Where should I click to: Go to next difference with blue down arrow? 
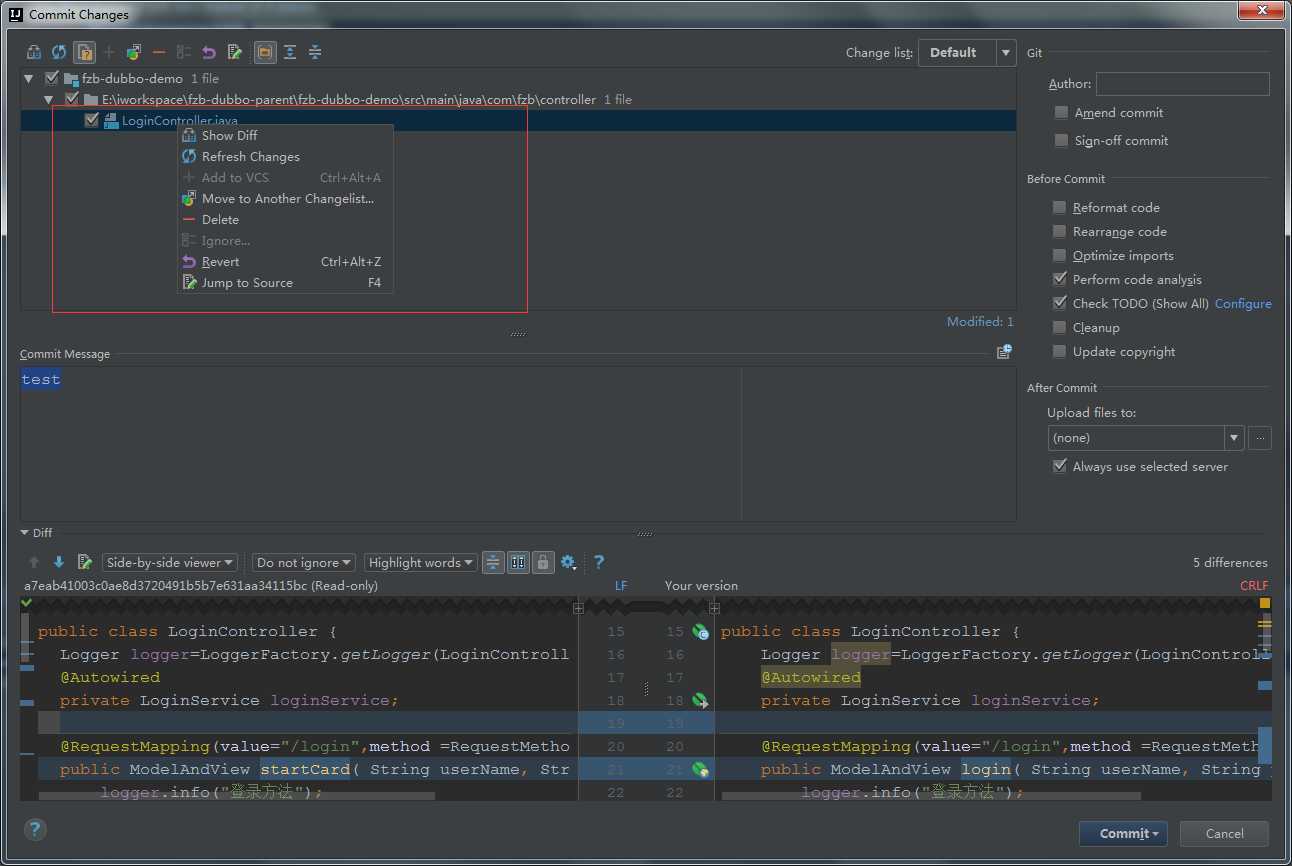click(x=59, y=562)
